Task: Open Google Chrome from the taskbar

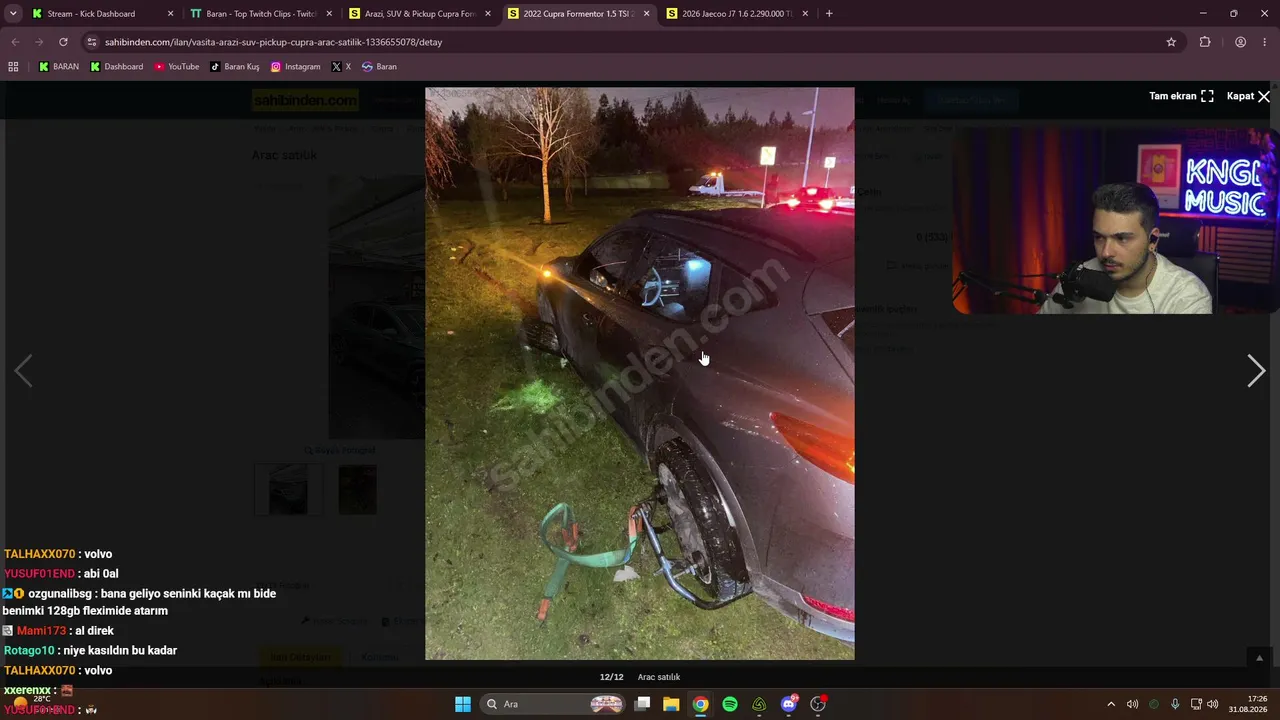Action: 701,704
